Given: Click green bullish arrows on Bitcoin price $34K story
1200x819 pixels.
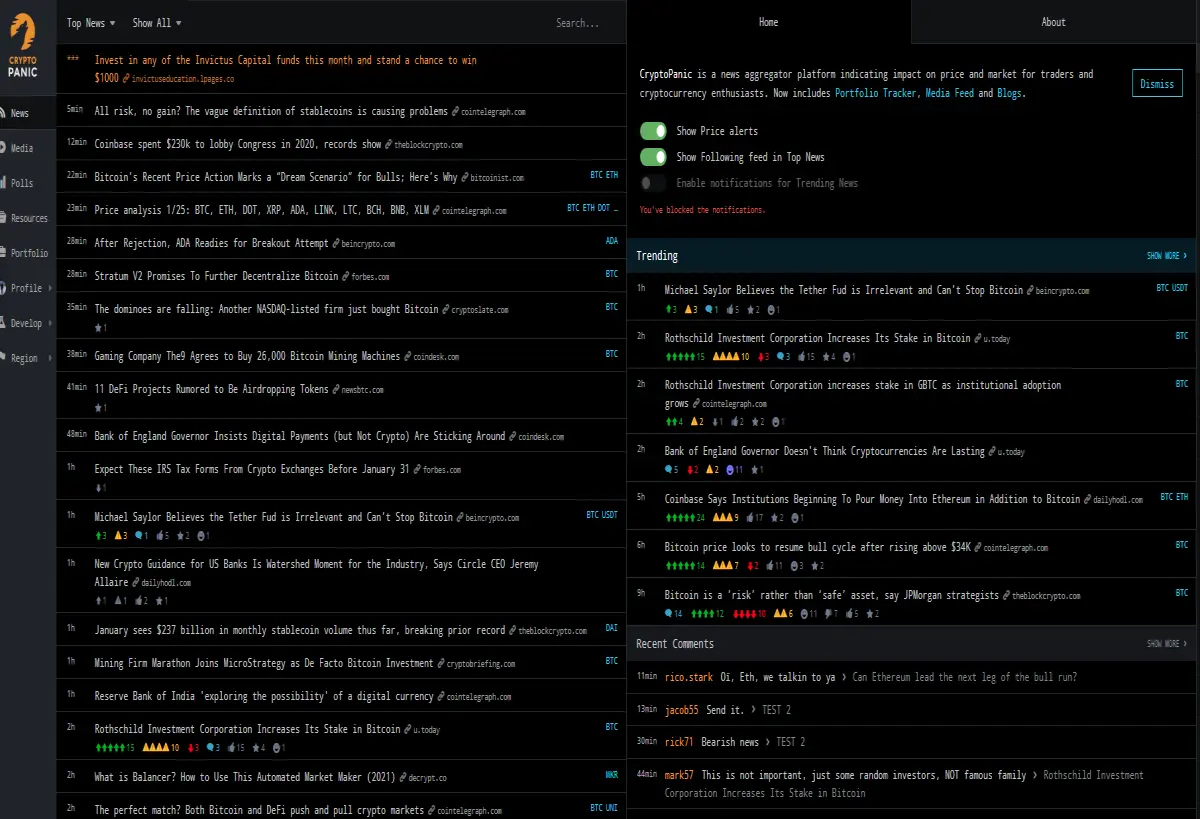Looking at the screenshot, I should [680, 566].
